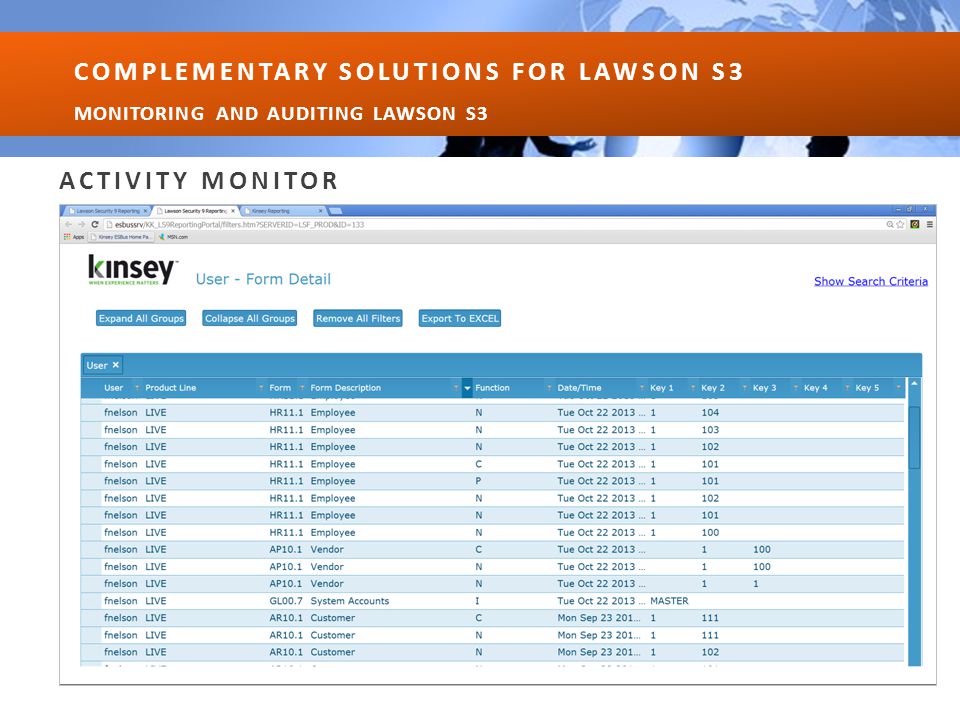
Task: Open filter icon on Key 2 column
Action: click(x=744, y=388)
